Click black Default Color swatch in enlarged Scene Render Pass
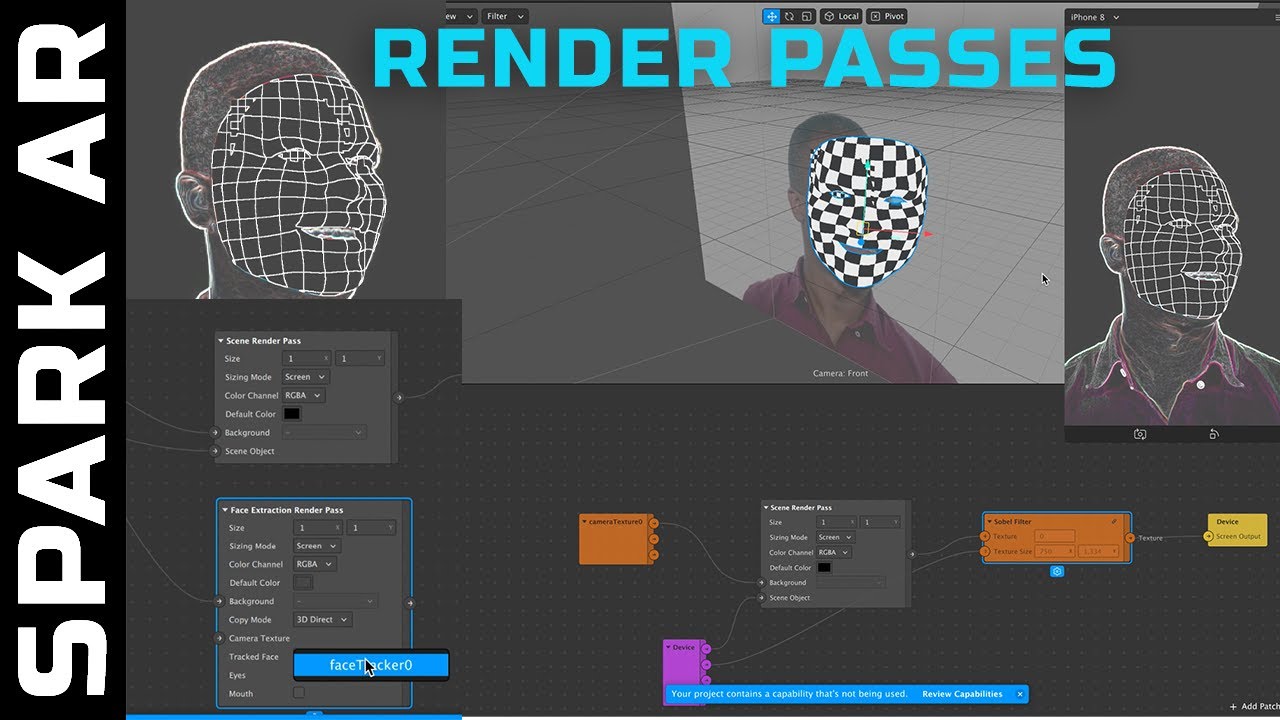 292,414
